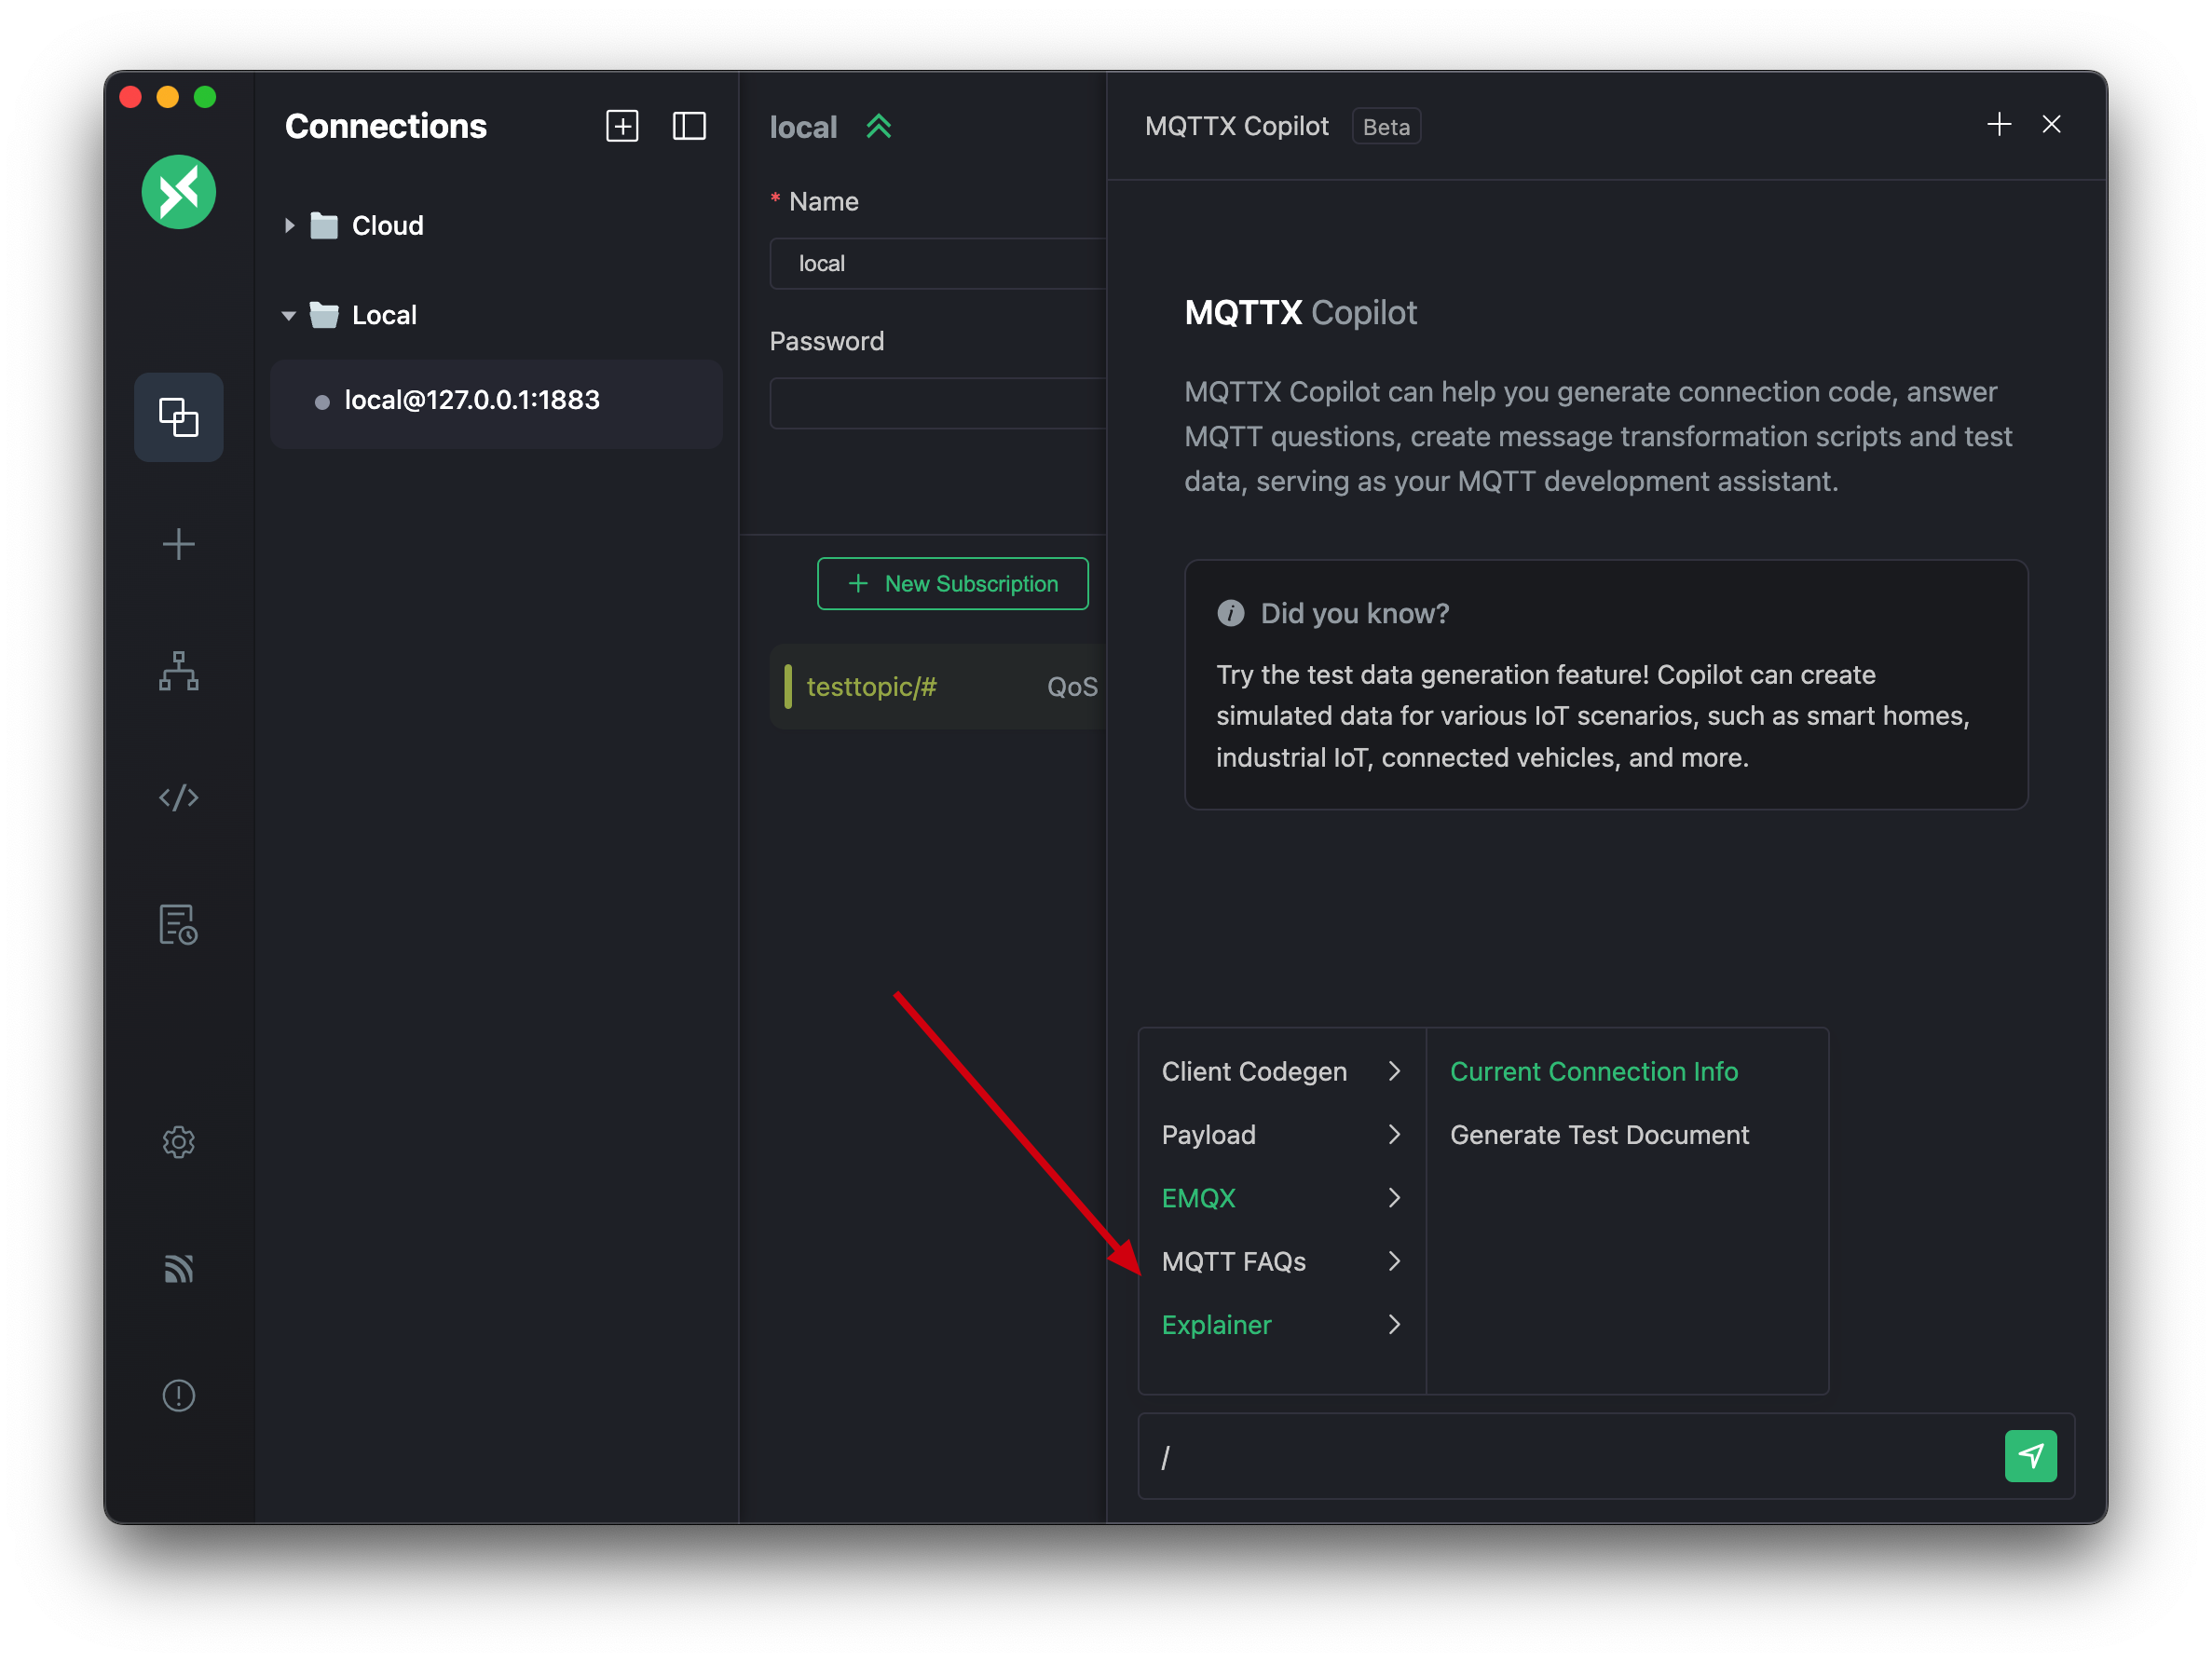Click the testtopic/# subscription color bar
Image resolution: width=2212 pixels, height=1662 pixels.
click(788, 686)
